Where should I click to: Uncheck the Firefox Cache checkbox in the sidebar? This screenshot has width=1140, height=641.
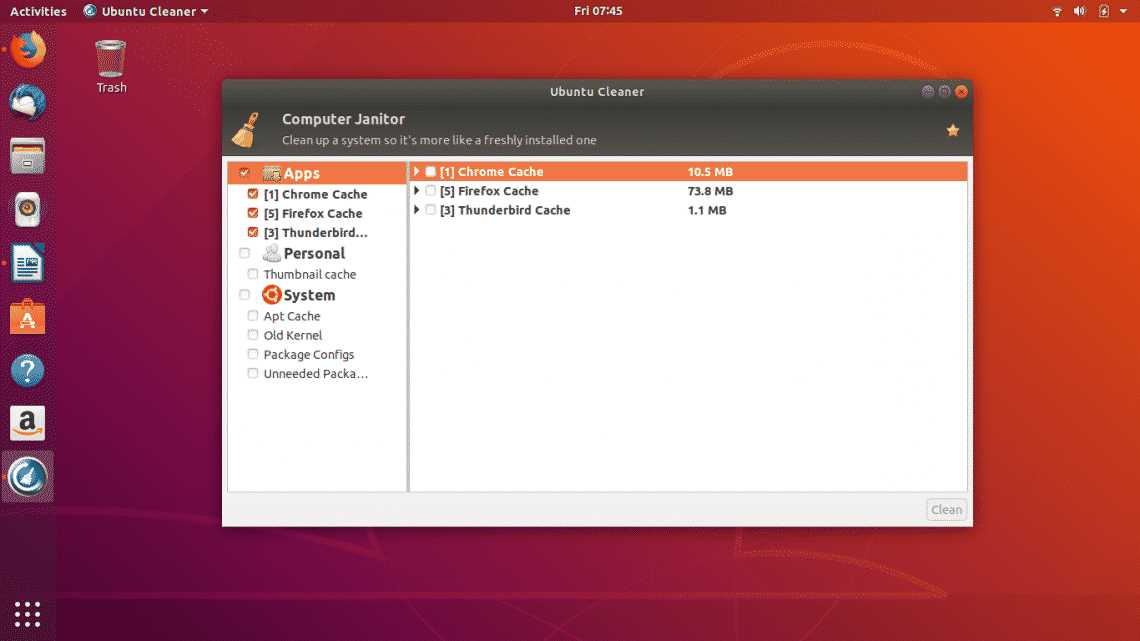tap(252, 212)
